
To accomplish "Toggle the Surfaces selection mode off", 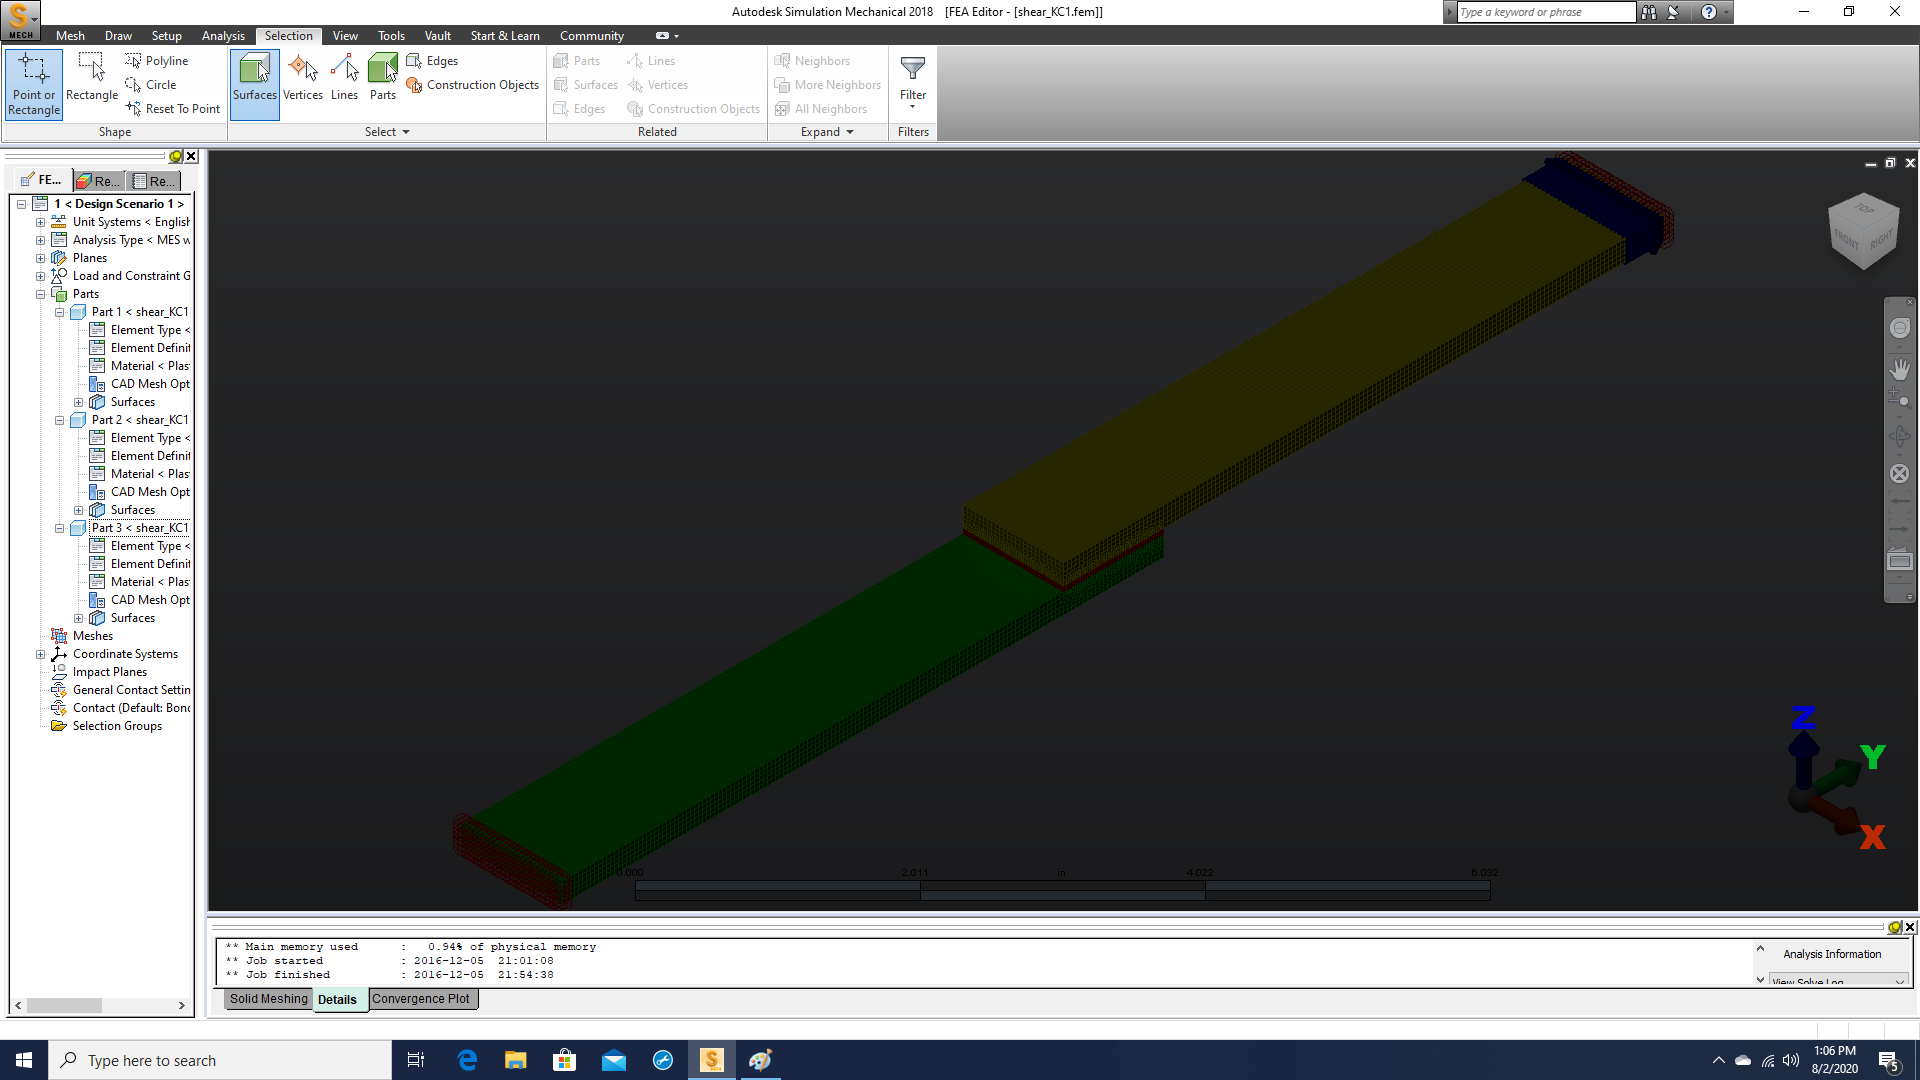I will click(254, 78).
